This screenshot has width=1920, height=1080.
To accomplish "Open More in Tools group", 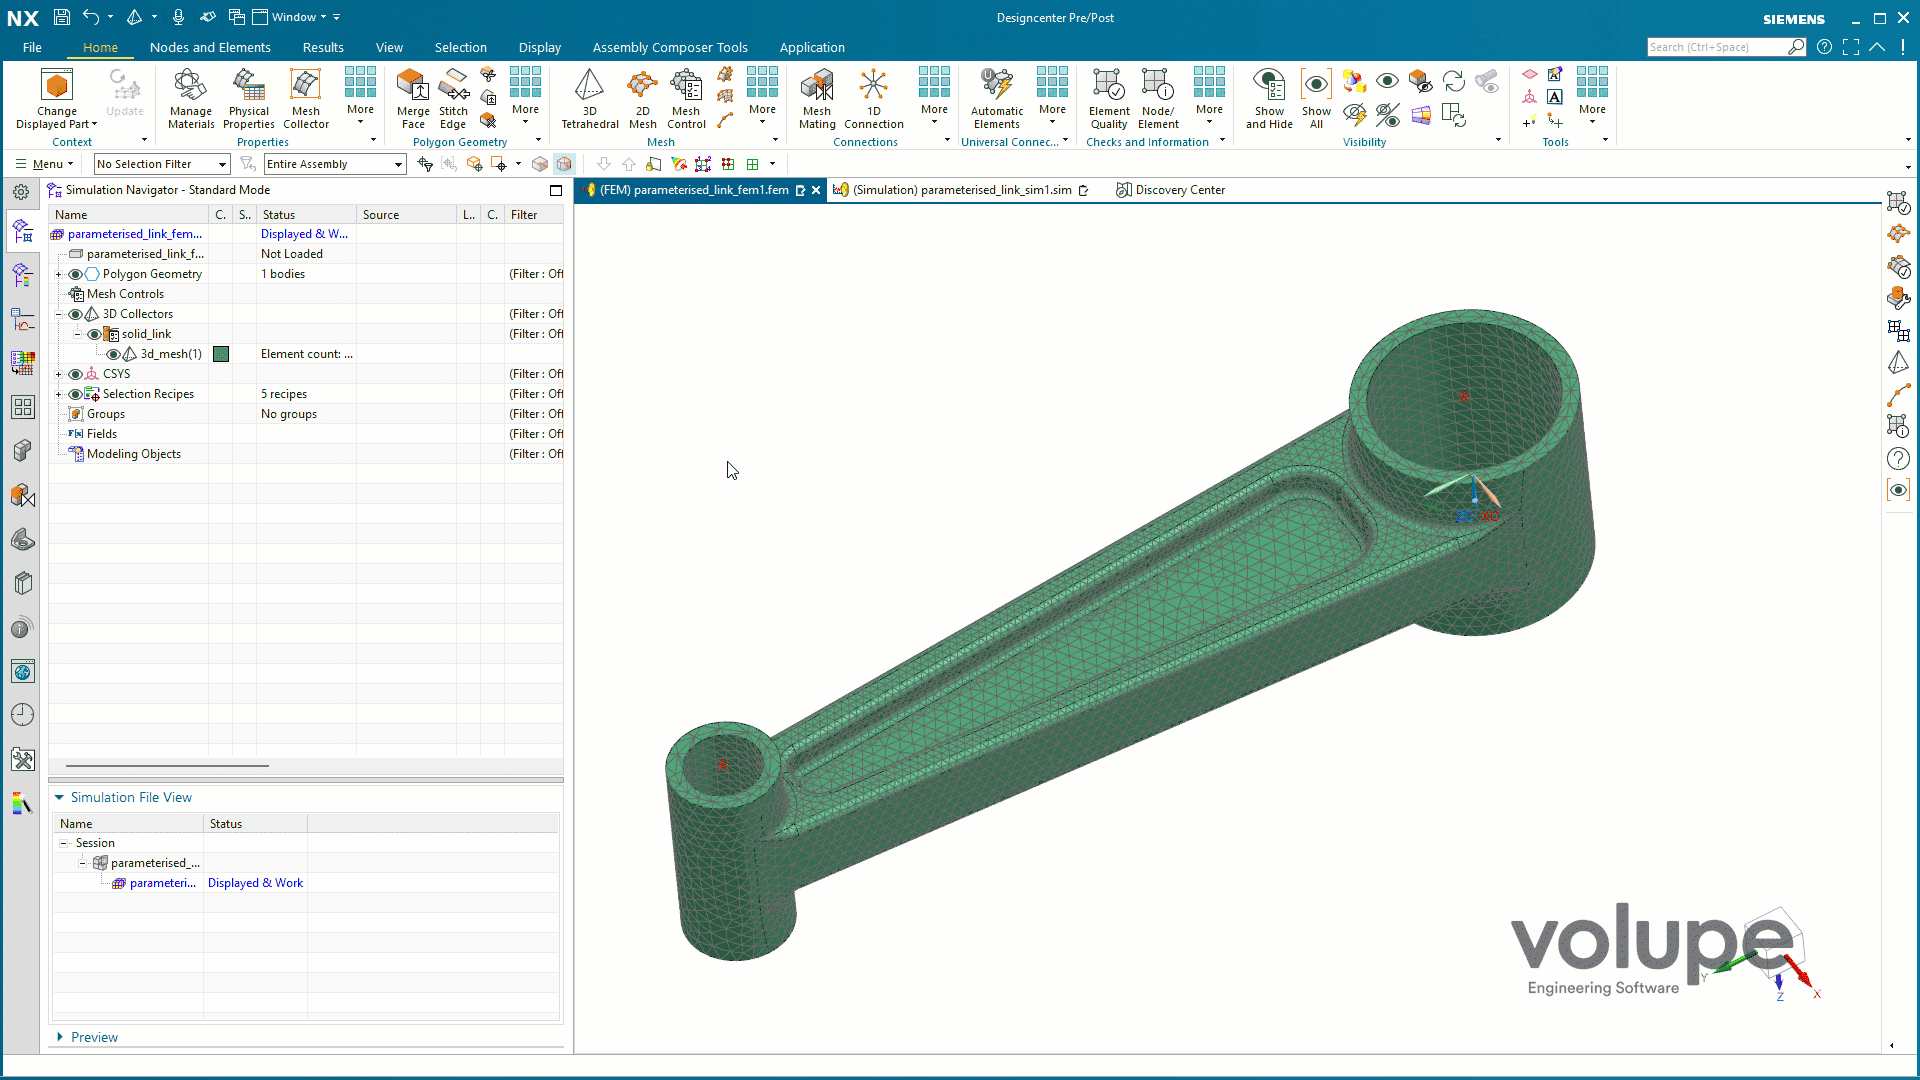I will pyautogui.click(x=1592, y=97).
